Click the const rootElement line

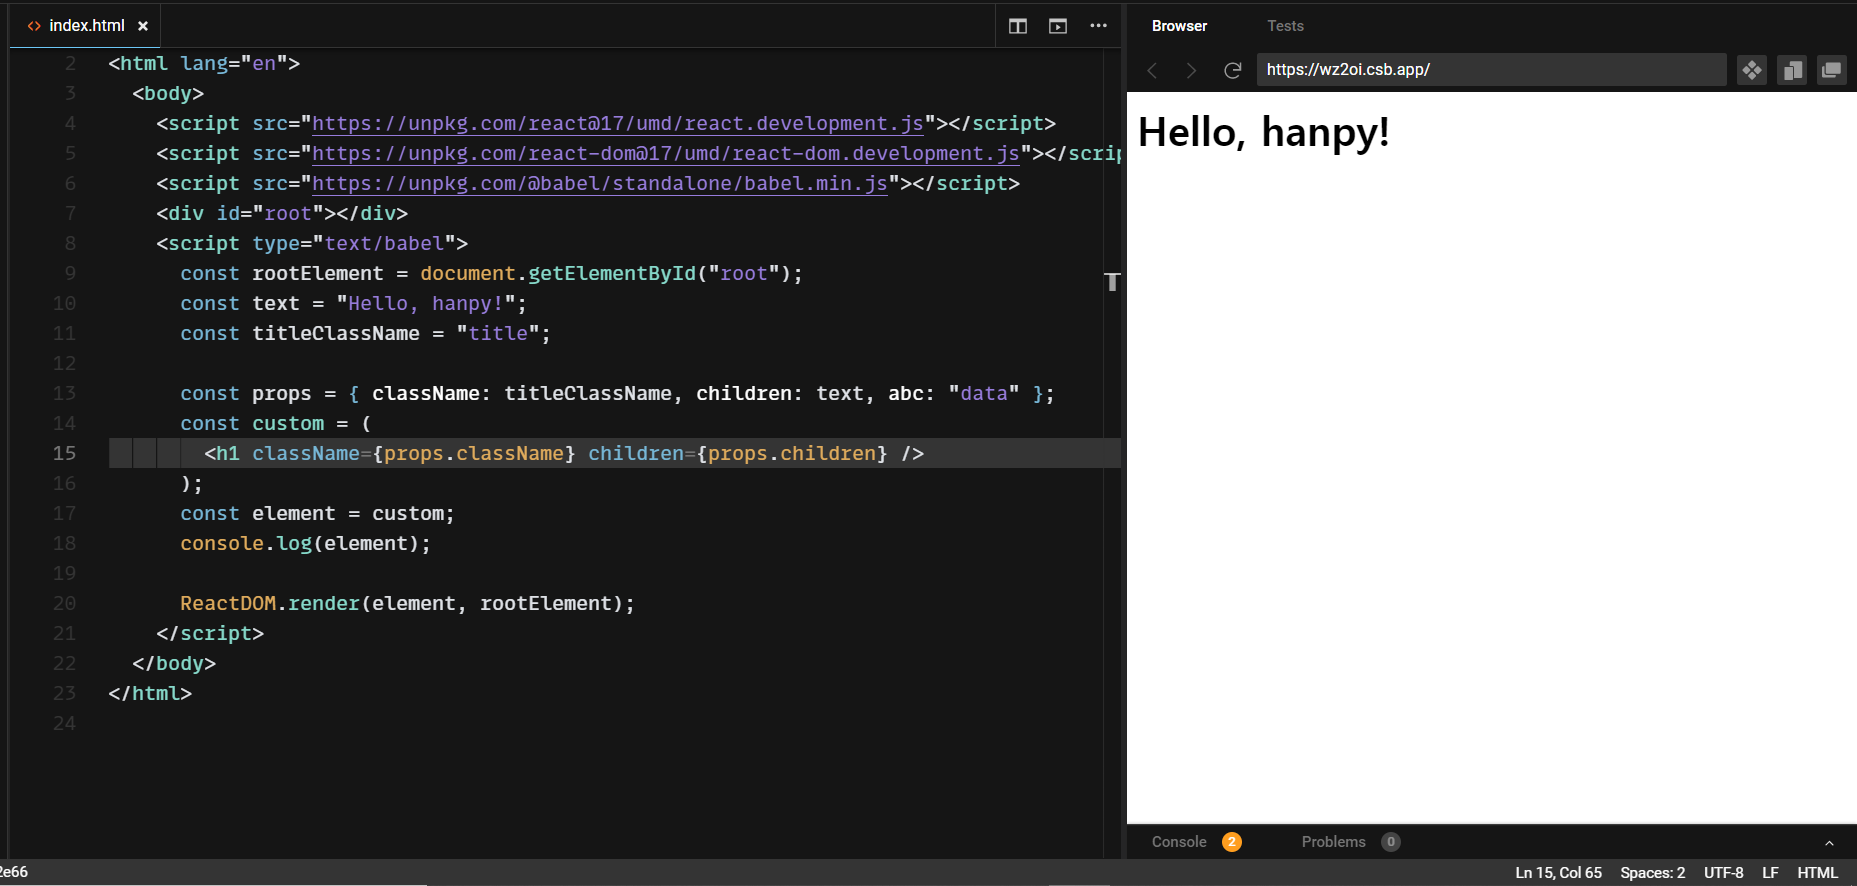[491, 274]
